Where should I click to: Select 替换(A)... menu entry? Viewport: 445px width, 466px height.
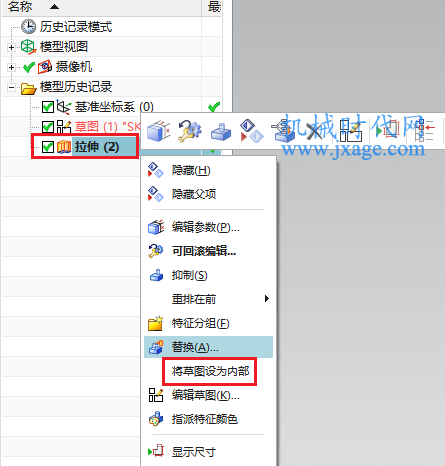coord(208,347)
